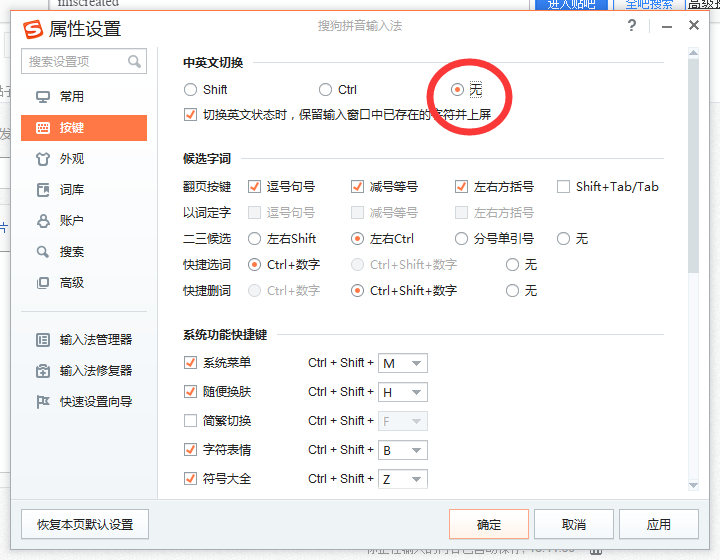Select Ctrl for 中英文切换

[x=325, y=90]
